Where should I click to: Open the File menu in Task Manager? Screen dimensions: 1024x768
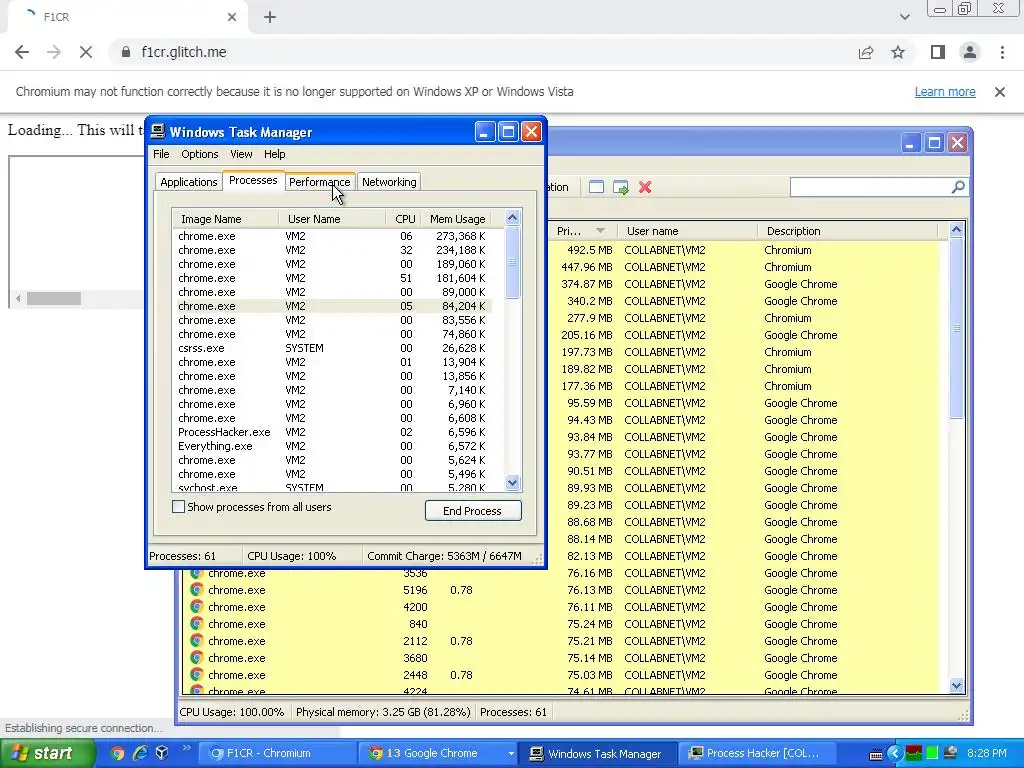point(161,154)
